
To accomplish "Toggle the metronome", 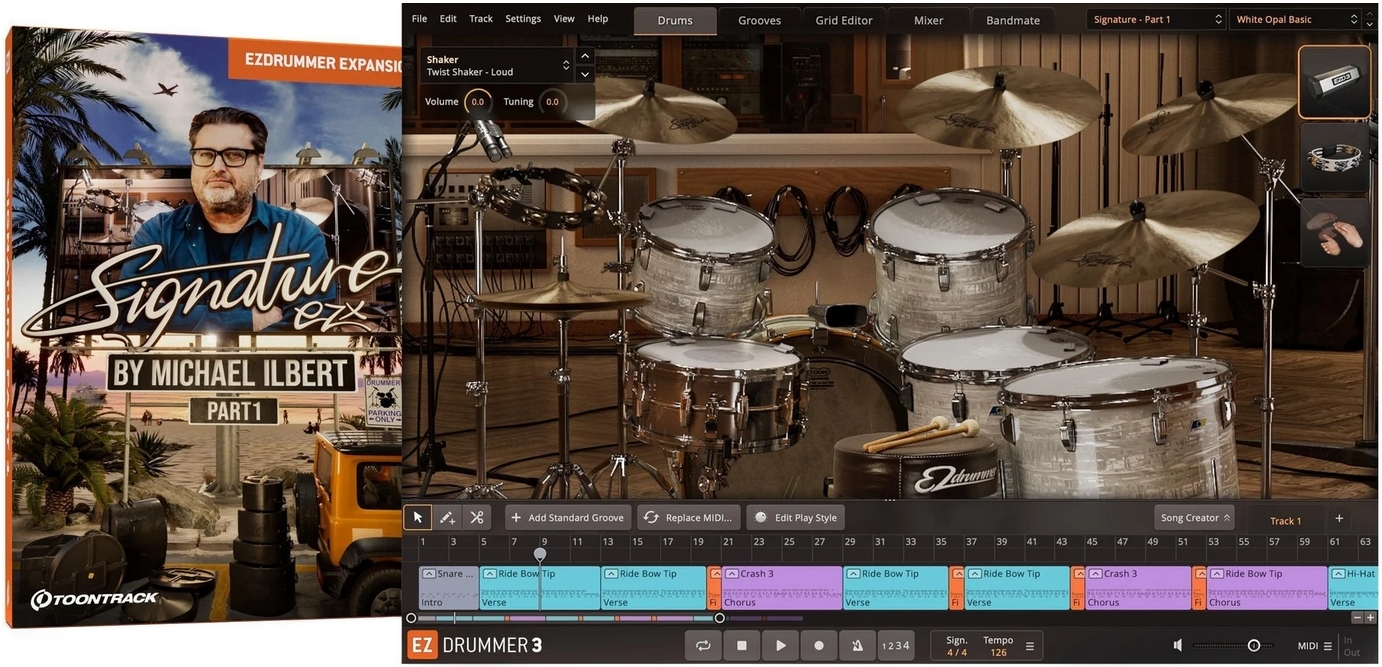I will [x=857, y=646].
